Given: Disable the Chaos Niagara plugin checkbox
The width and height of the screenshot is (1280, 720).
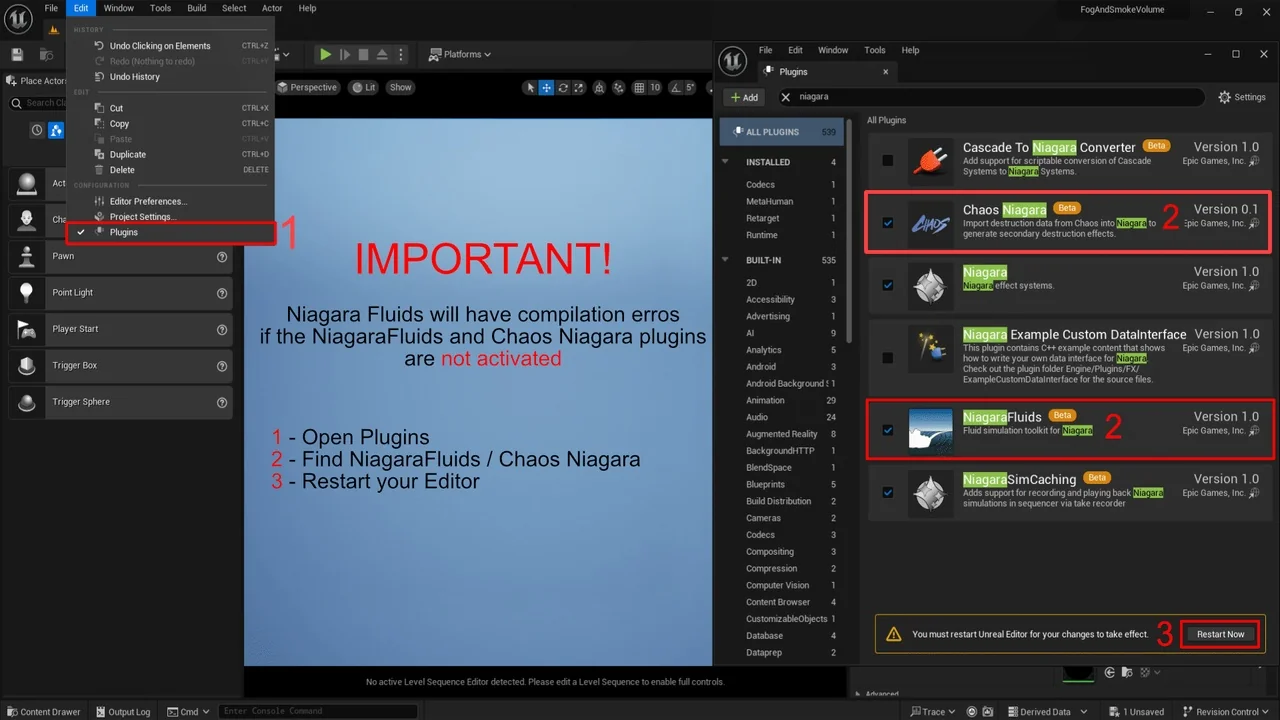Looking at the screenshot, I should tap(887, 223).
